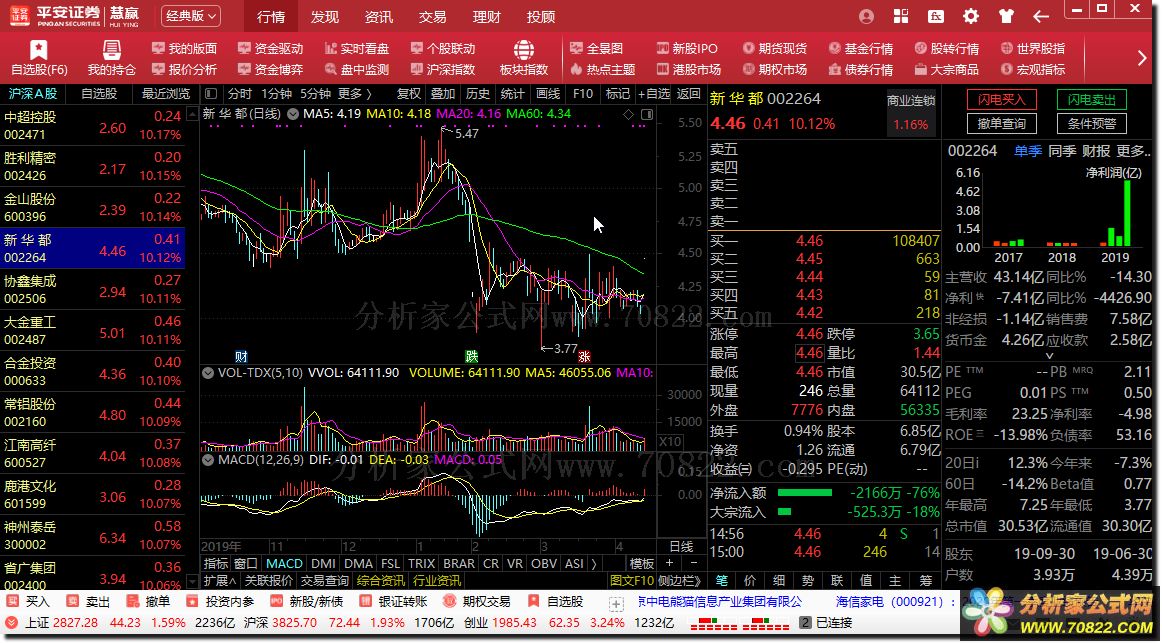Select 神州泰岳 300002 stock row

(x=93, y=536)
